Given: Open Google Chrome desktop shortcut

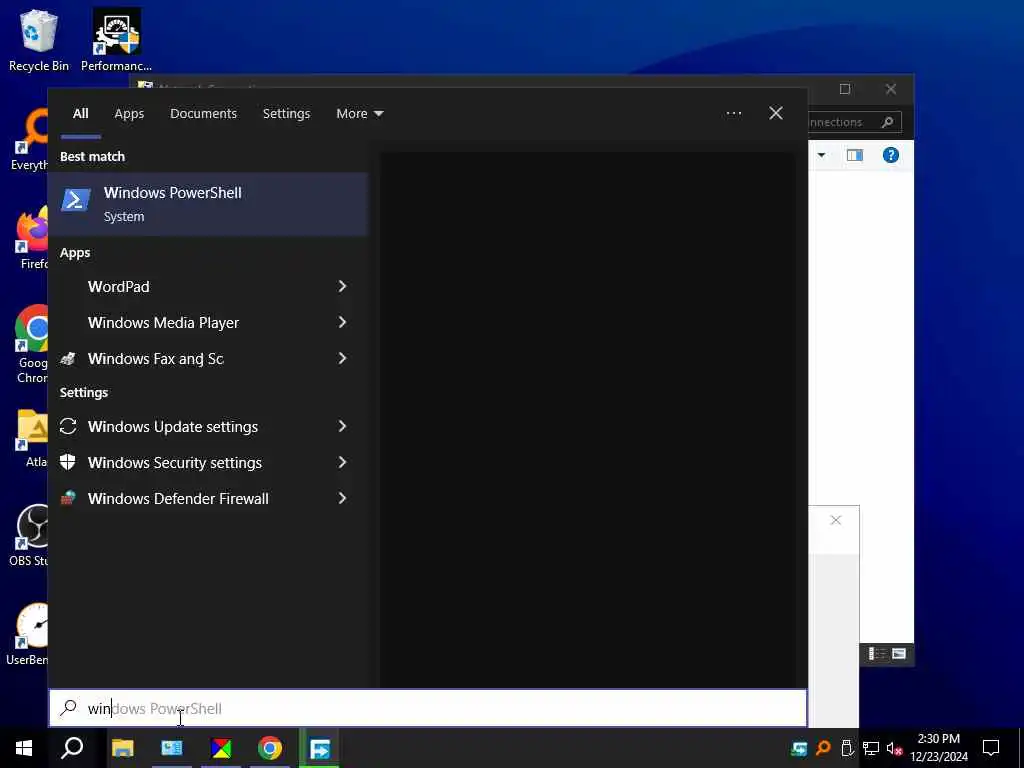Looking at the screenshot, I should [29, 345].
